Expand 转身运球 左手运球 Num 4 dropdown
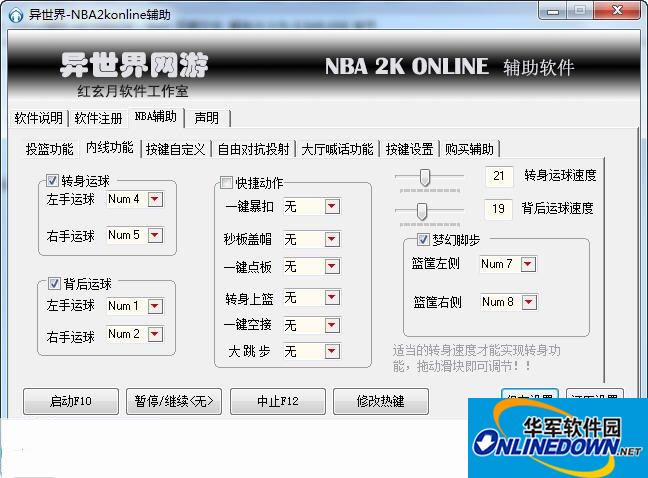Image resolution: width=648 pixels, height=478 pixels. pyautogui.click(x=155, y=199)
